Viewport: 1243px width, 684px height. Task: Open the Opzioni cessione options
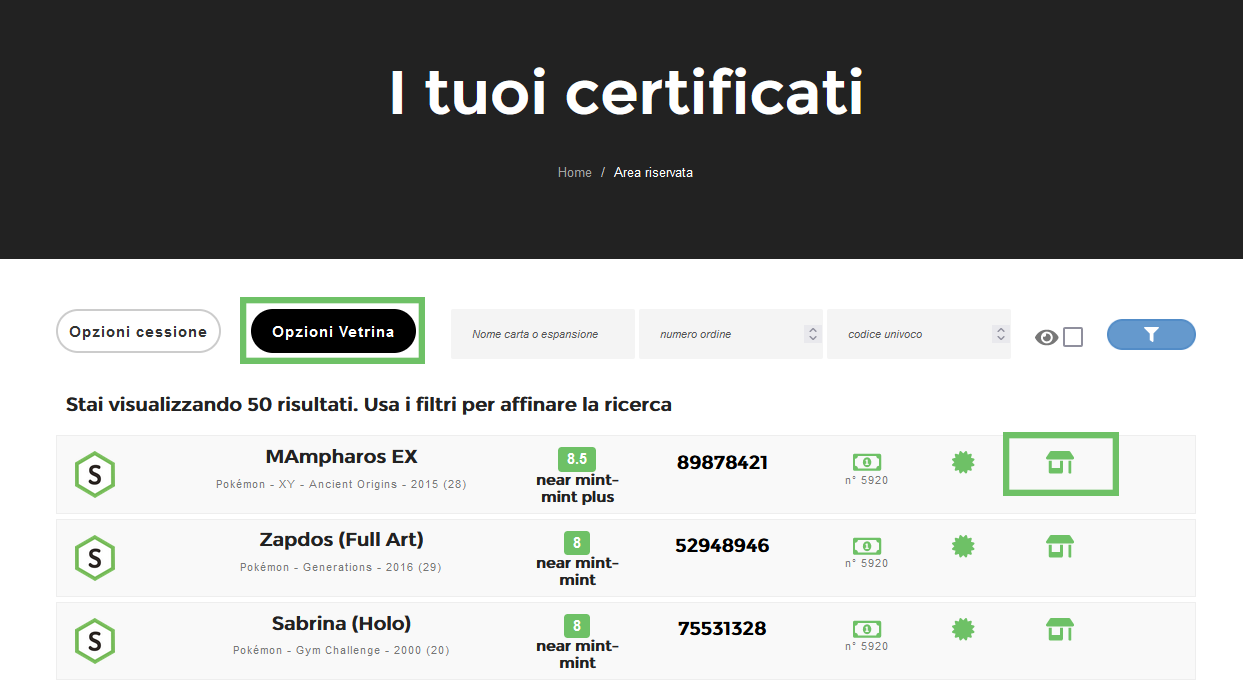(x=138, y=331)
